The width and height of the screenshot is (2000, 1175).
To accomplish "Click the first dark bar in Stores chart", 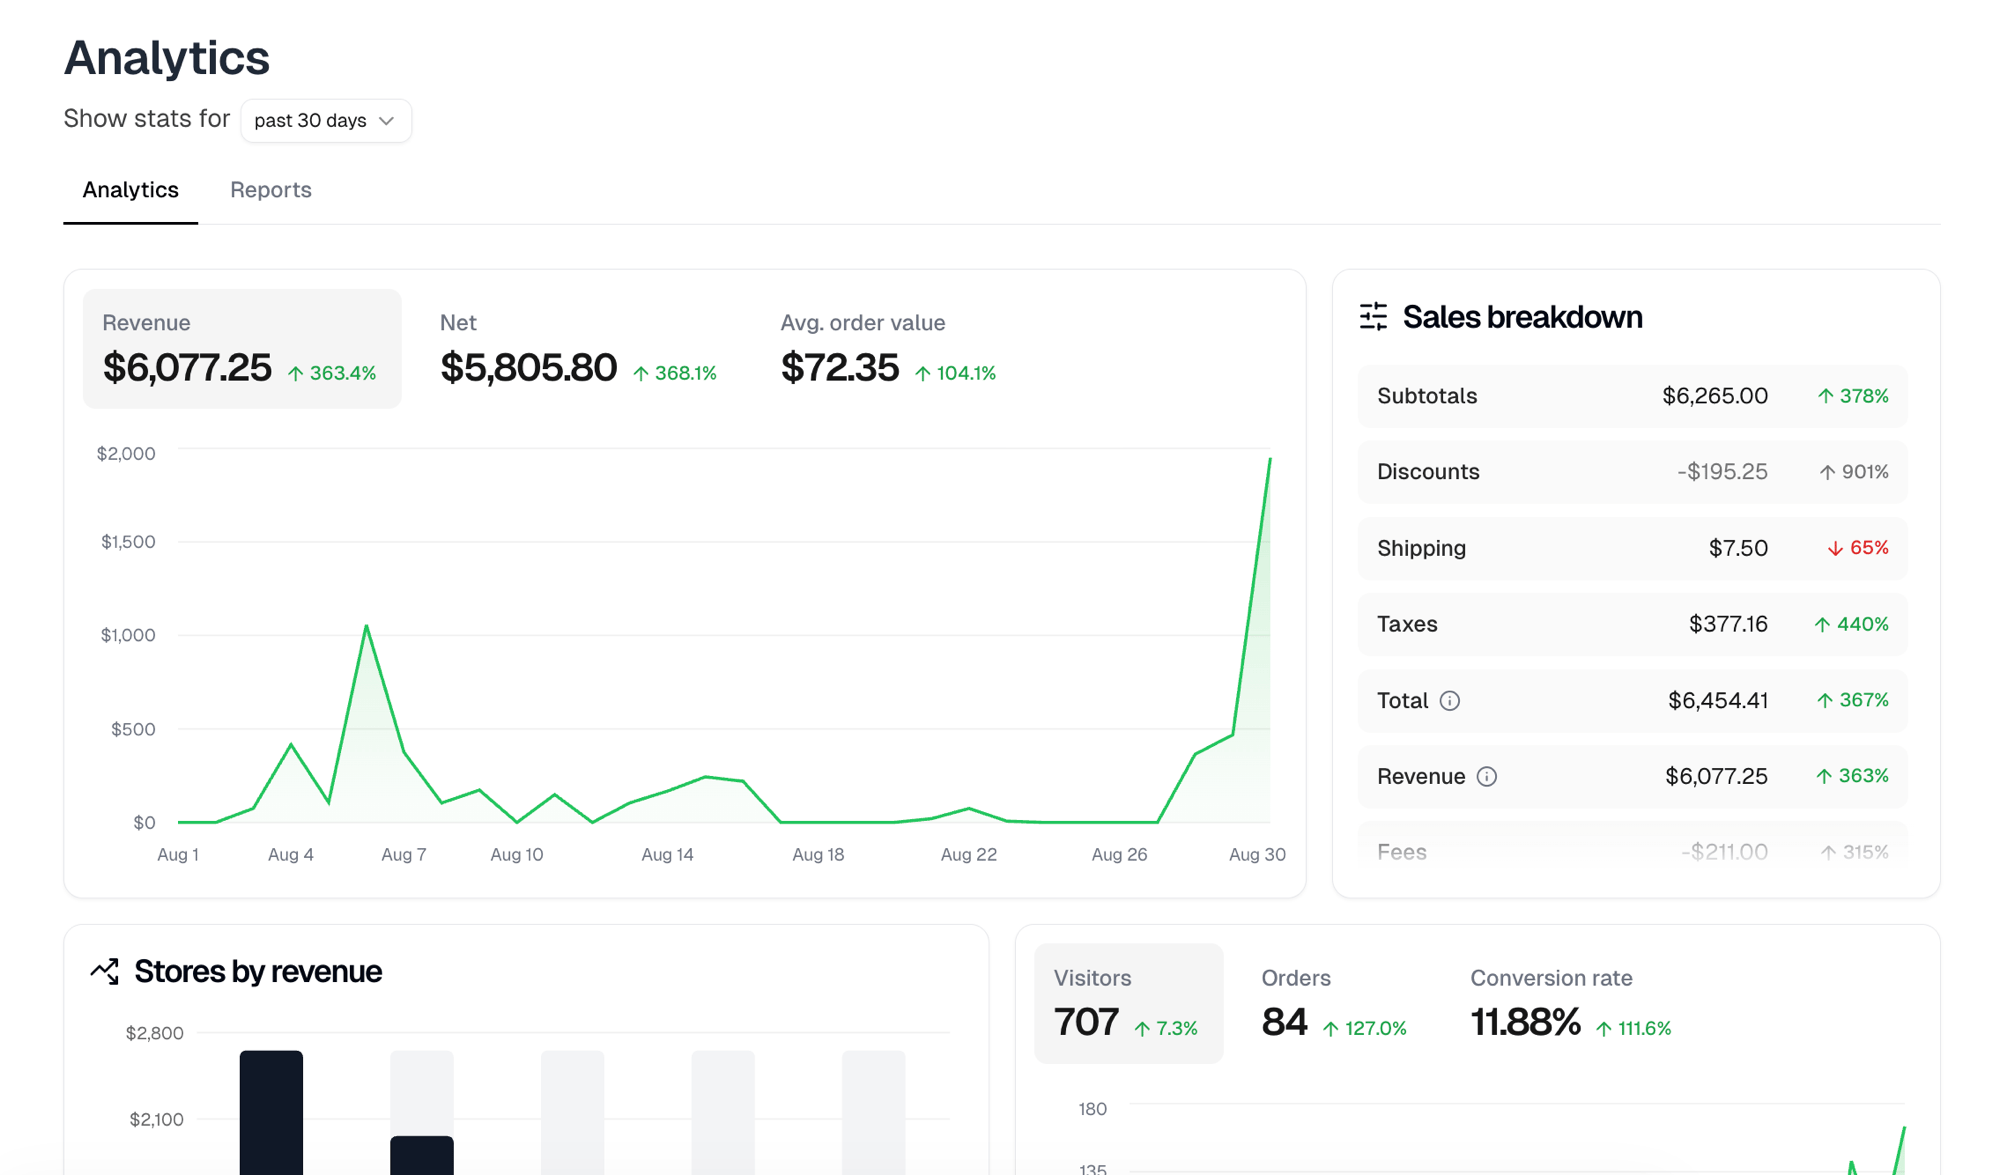I will point(271,1112).
